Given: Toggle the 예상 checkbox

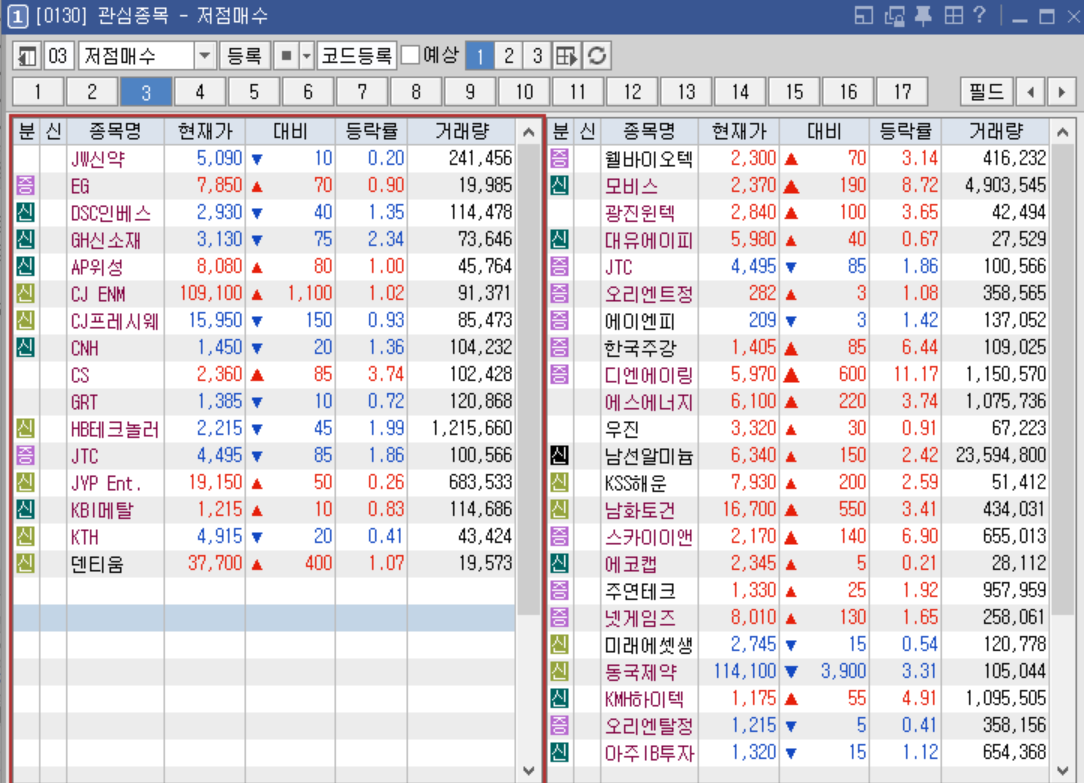Looking at the screenshot, I should (410, 55).
